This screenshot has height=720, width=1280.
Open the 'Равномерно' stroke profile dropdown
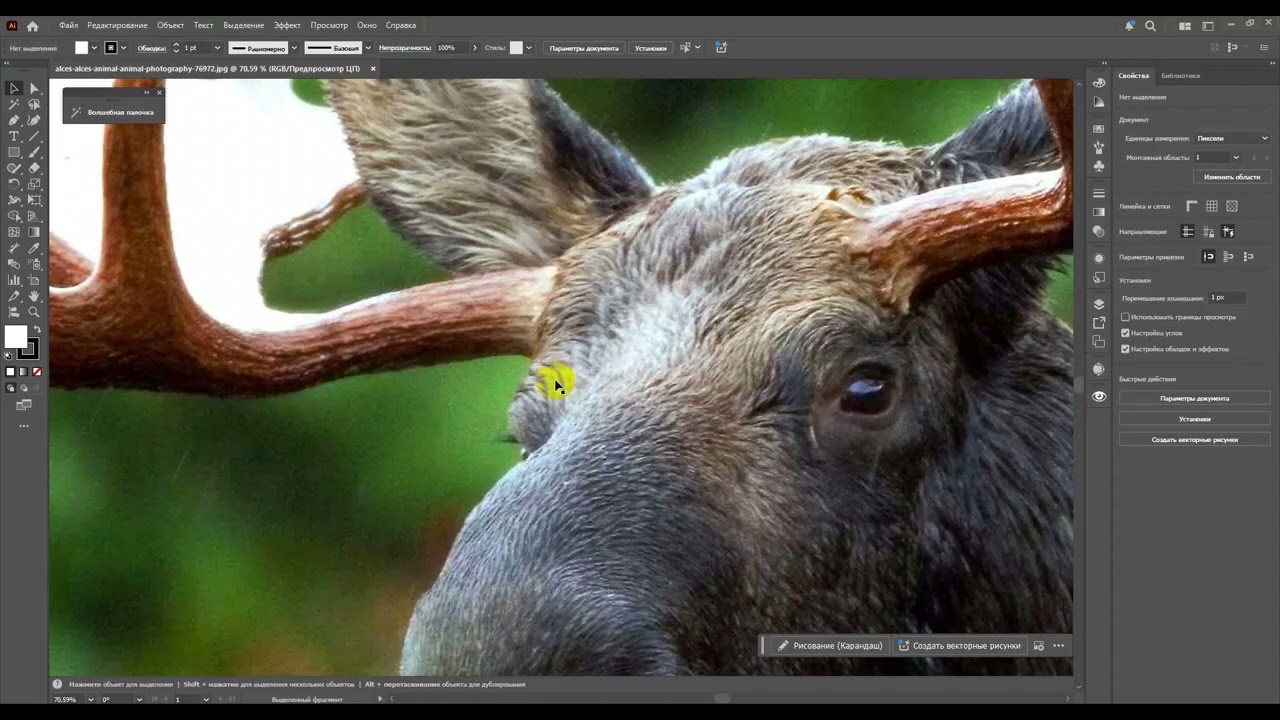(293, 48)
